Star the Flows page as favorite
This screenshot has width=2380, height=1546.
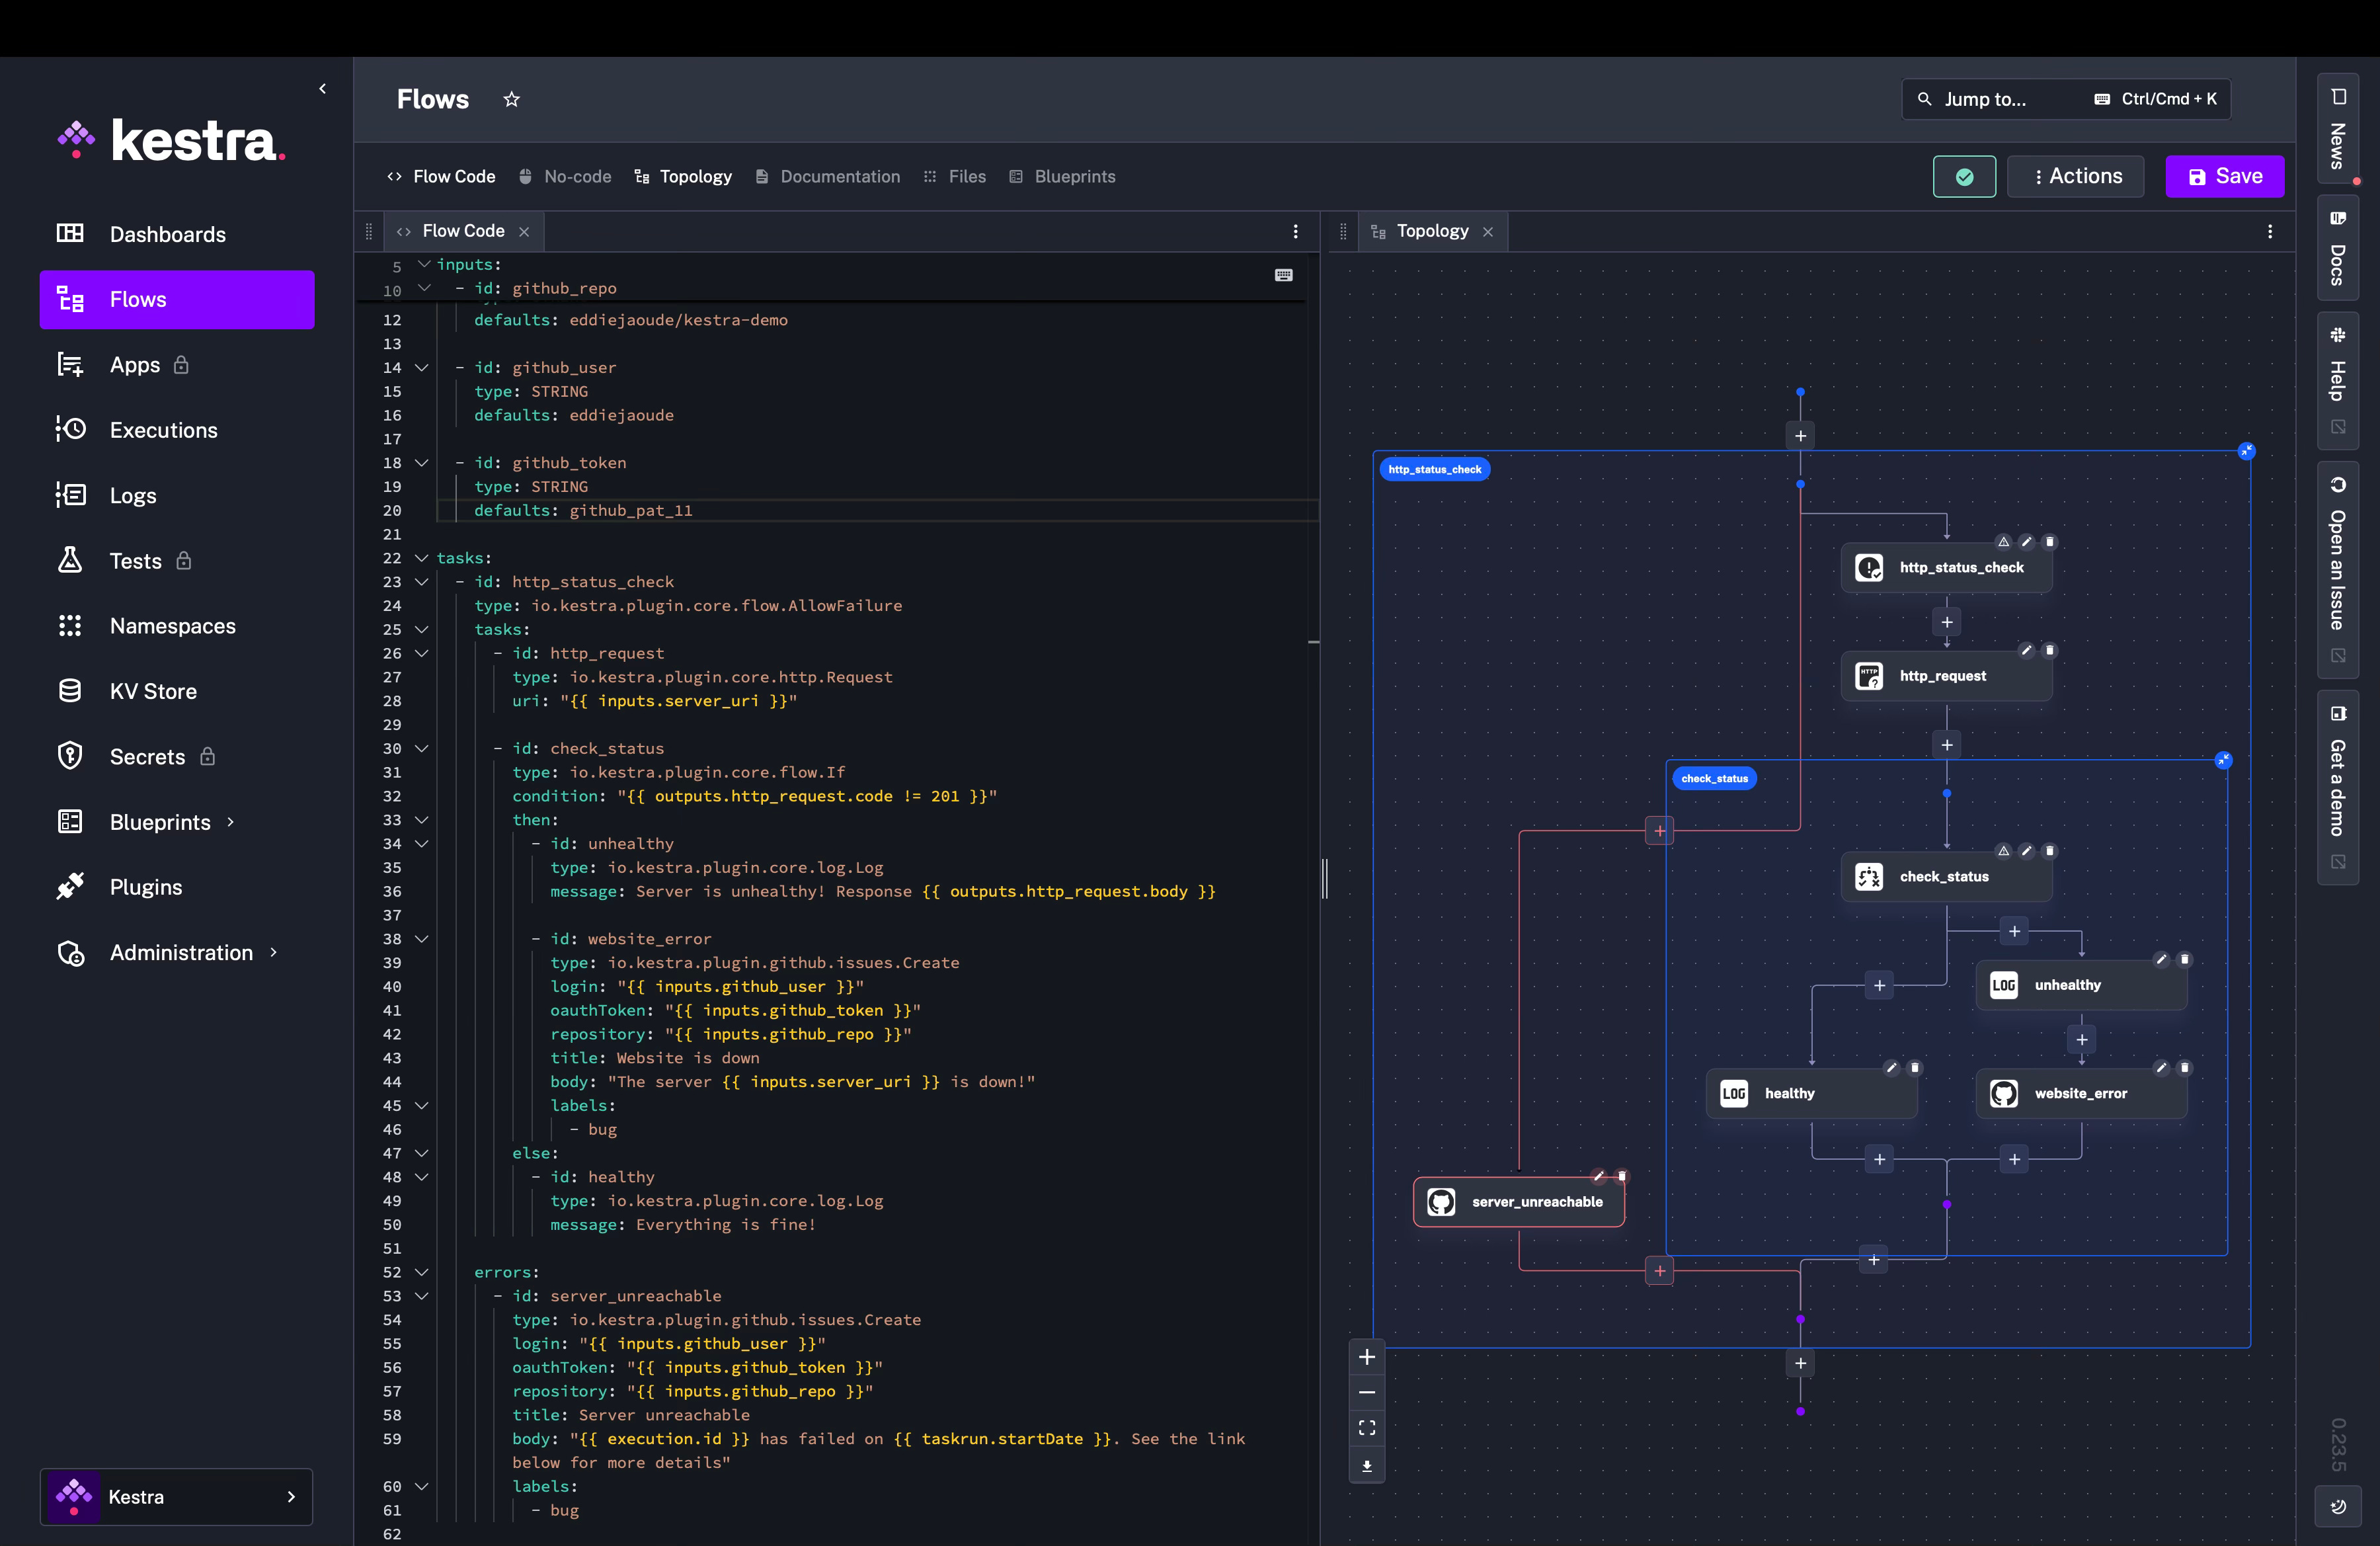pyautogui.click(x=511, y=99)
